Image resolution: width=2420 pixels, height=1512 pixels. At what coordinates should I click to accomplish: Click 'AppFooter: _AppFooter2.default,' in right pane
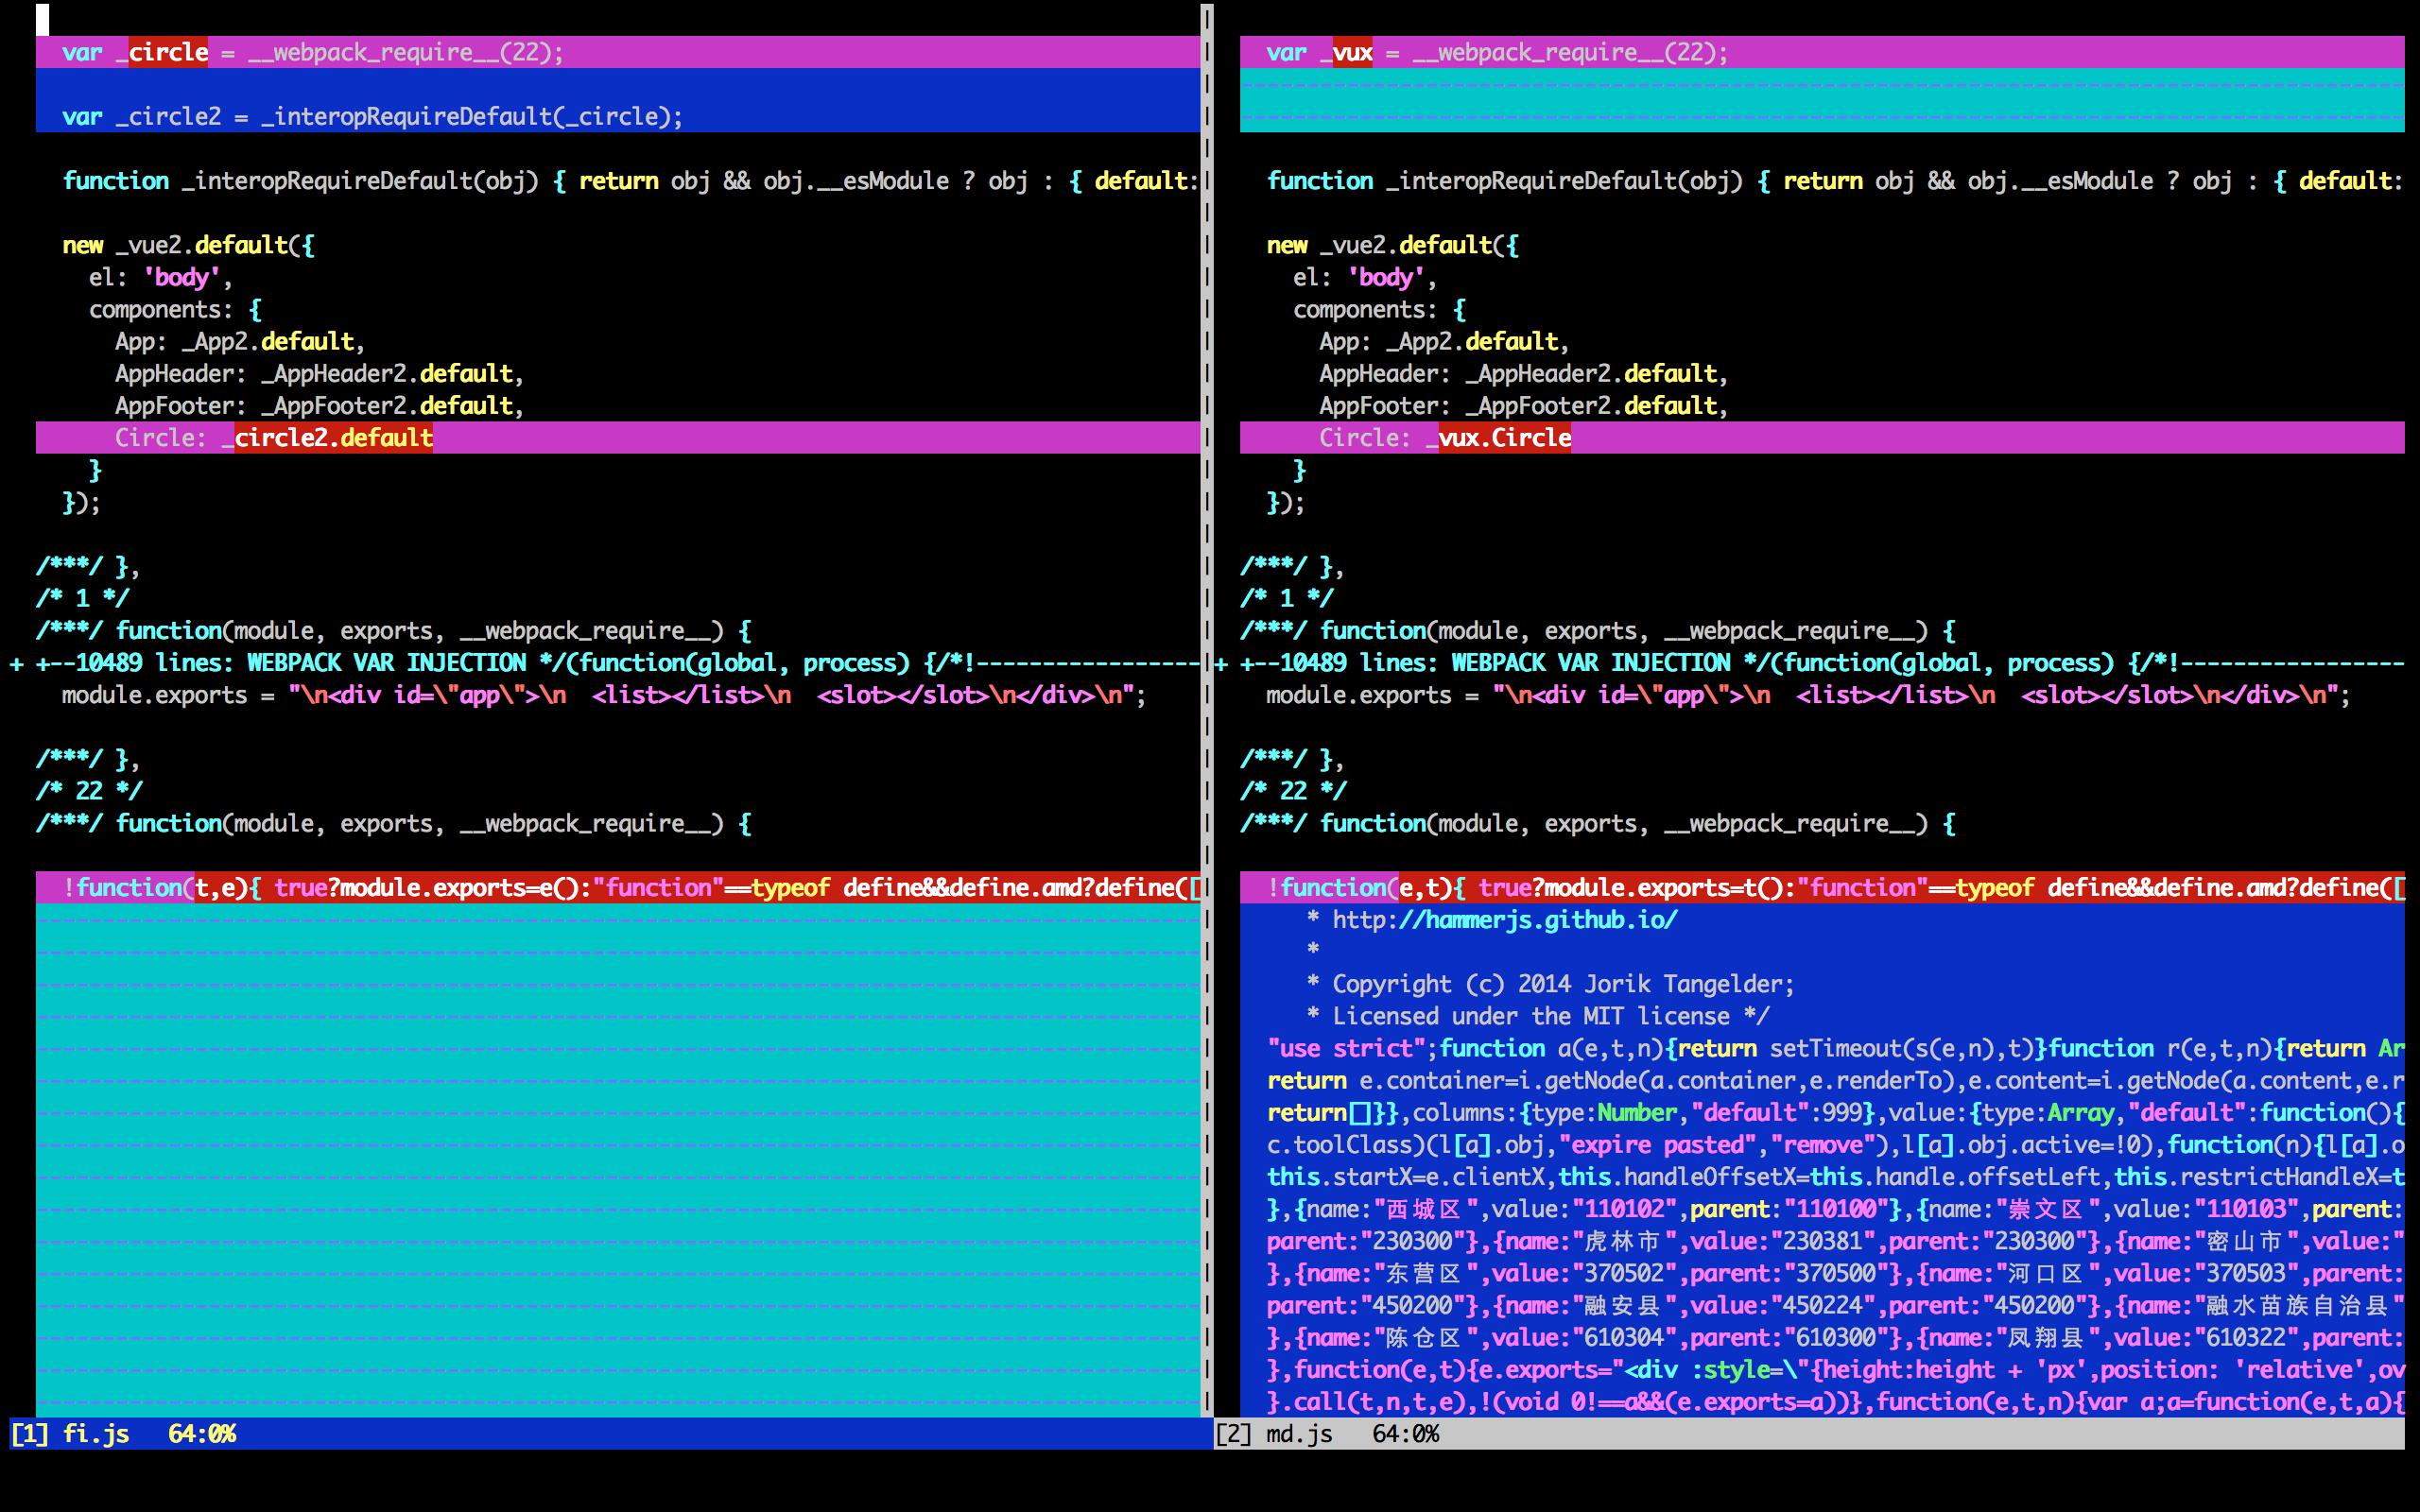1523,405
